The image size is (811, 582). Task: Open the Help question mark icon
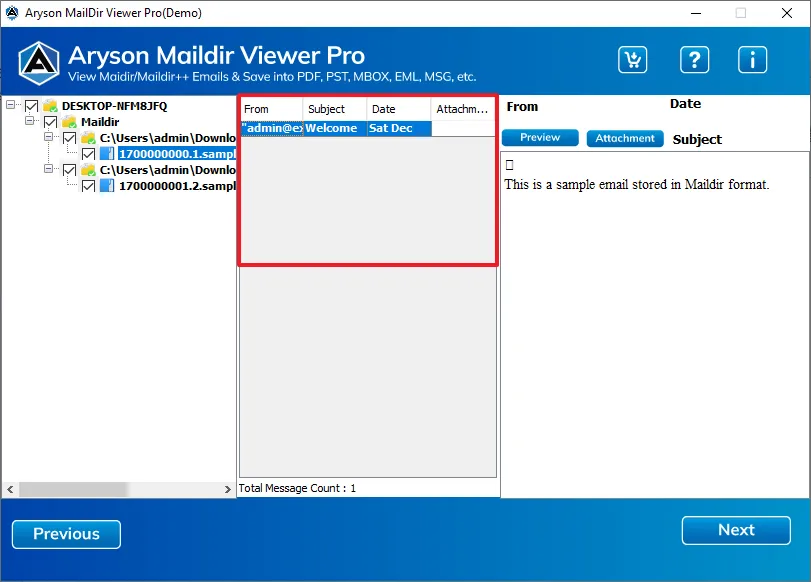coord(694,59)
